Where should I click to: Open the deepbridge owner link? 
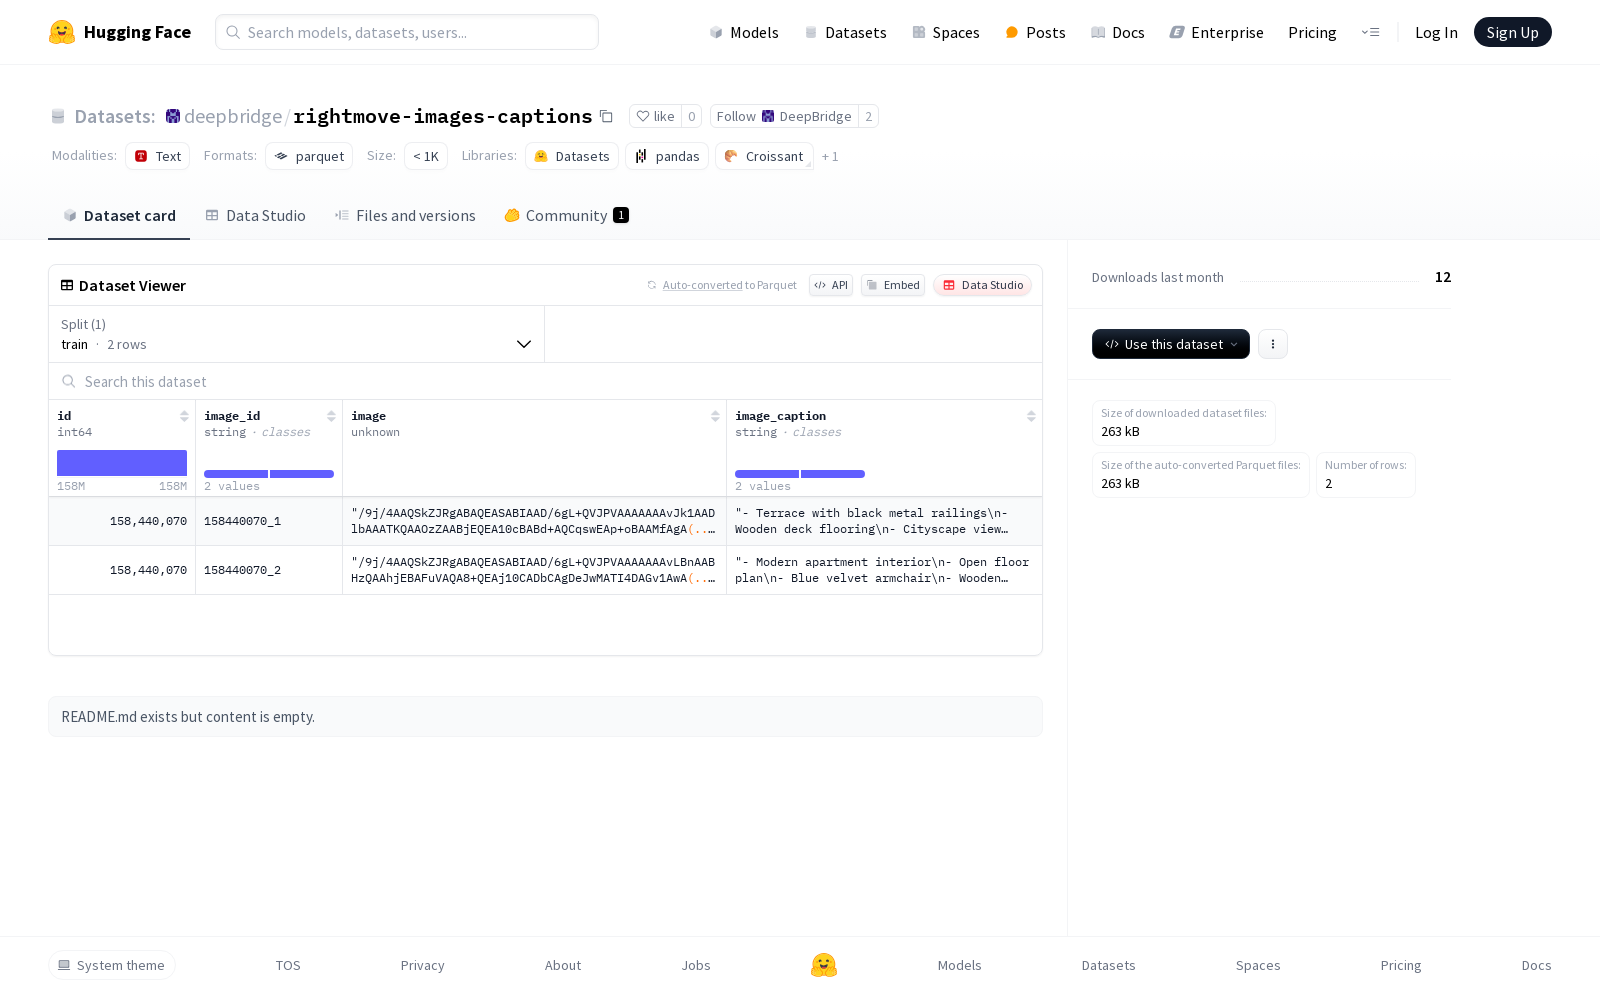point(233,116)
